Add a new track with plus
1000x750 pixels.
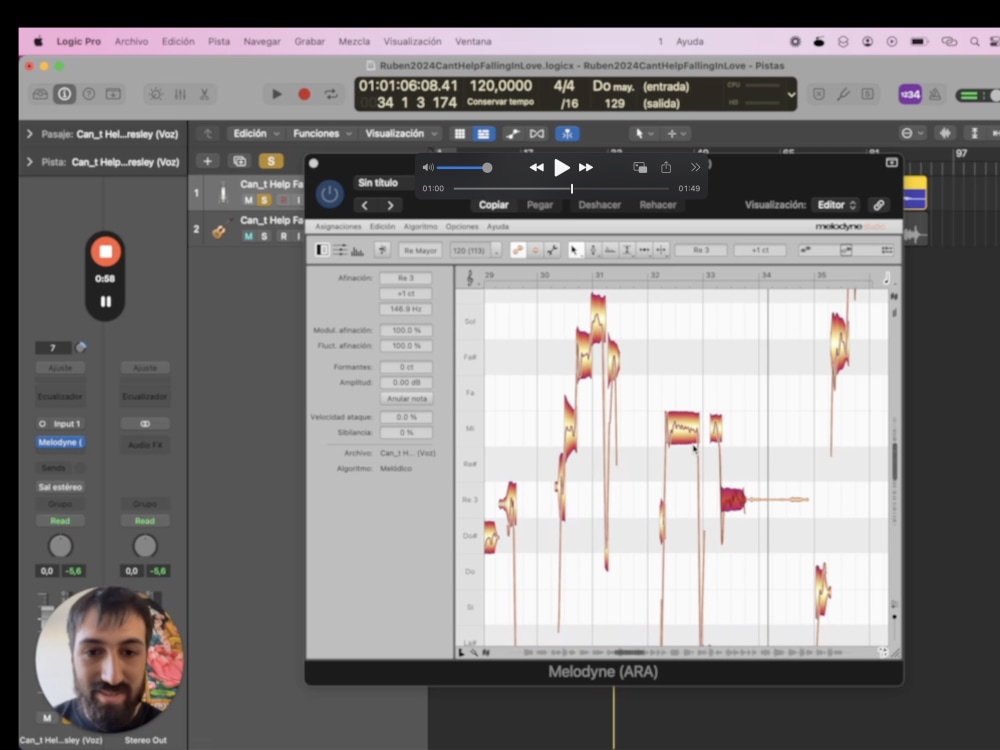(x=207, y=161)
